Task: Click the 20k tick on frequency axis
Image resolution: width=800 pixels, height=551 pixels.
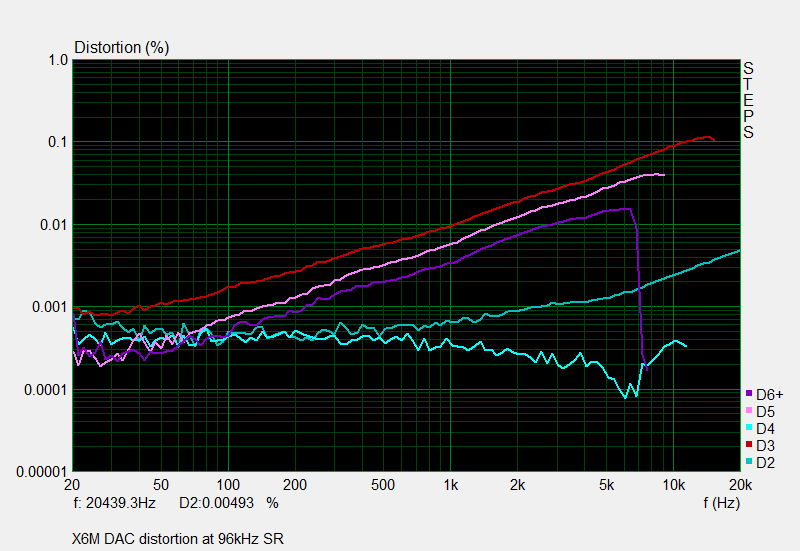Action: [x=740, y=485]
